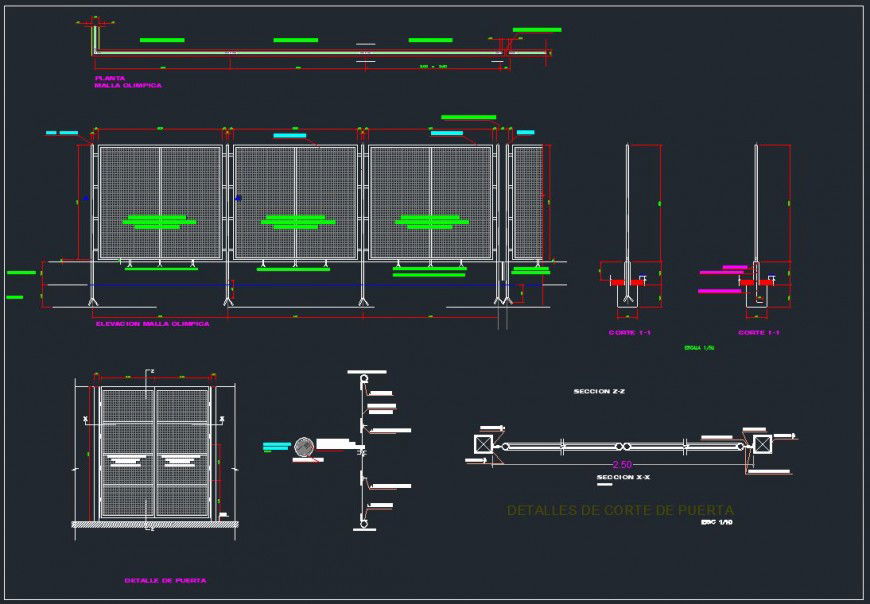
Task: Select the CORTE 1-1 label under left section
Action: (x=629, y=332)
